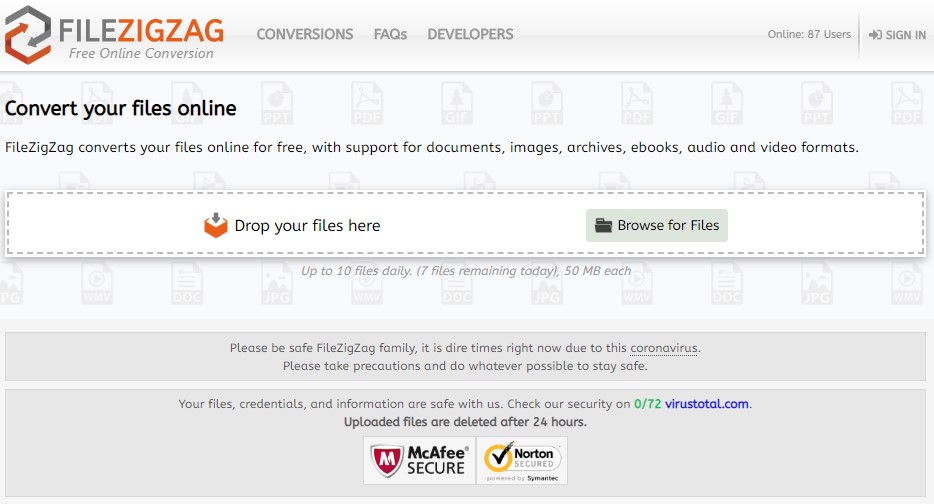Click the Norton SECURED badge
This screenshot has width=934, height=504.
522,461
